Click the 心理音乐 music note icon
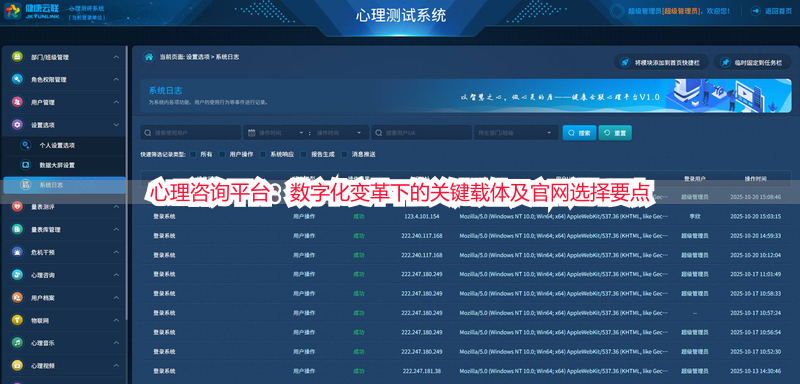The height and width of the screenshot is (384, 800). (17, 343)
